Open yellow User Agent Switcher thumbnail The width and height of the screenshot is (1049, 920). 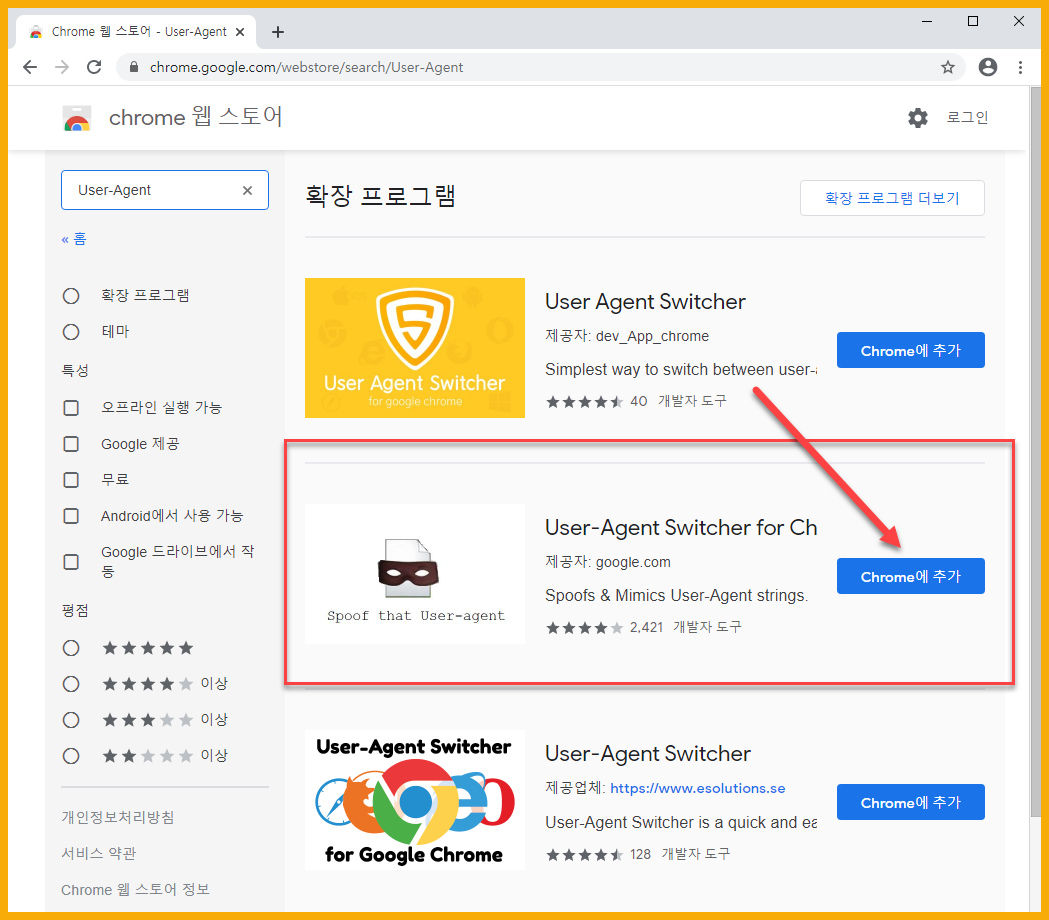tap(415, 348)
